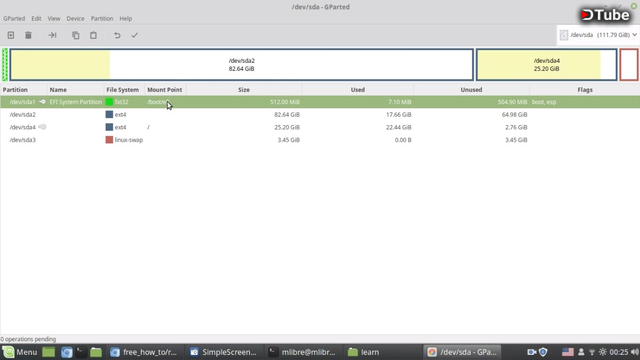
Task: Select the /dev/sda2 partition row
Action: point(320,115)
